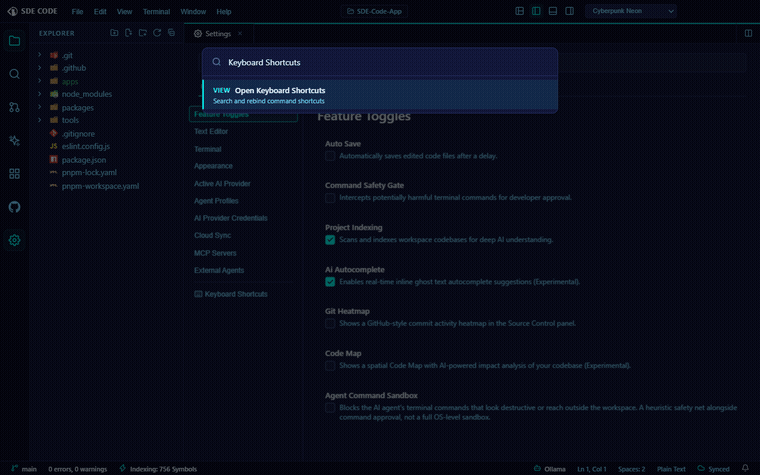Open External Agents settings section

click(x=219, y=270)
